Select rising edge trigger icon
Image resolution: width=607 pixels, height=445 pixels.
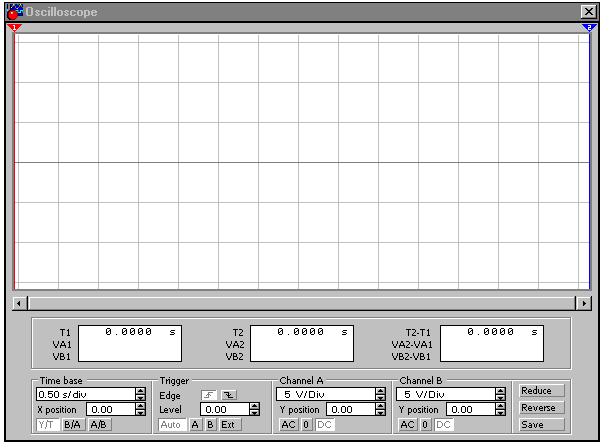pos(209,395)
